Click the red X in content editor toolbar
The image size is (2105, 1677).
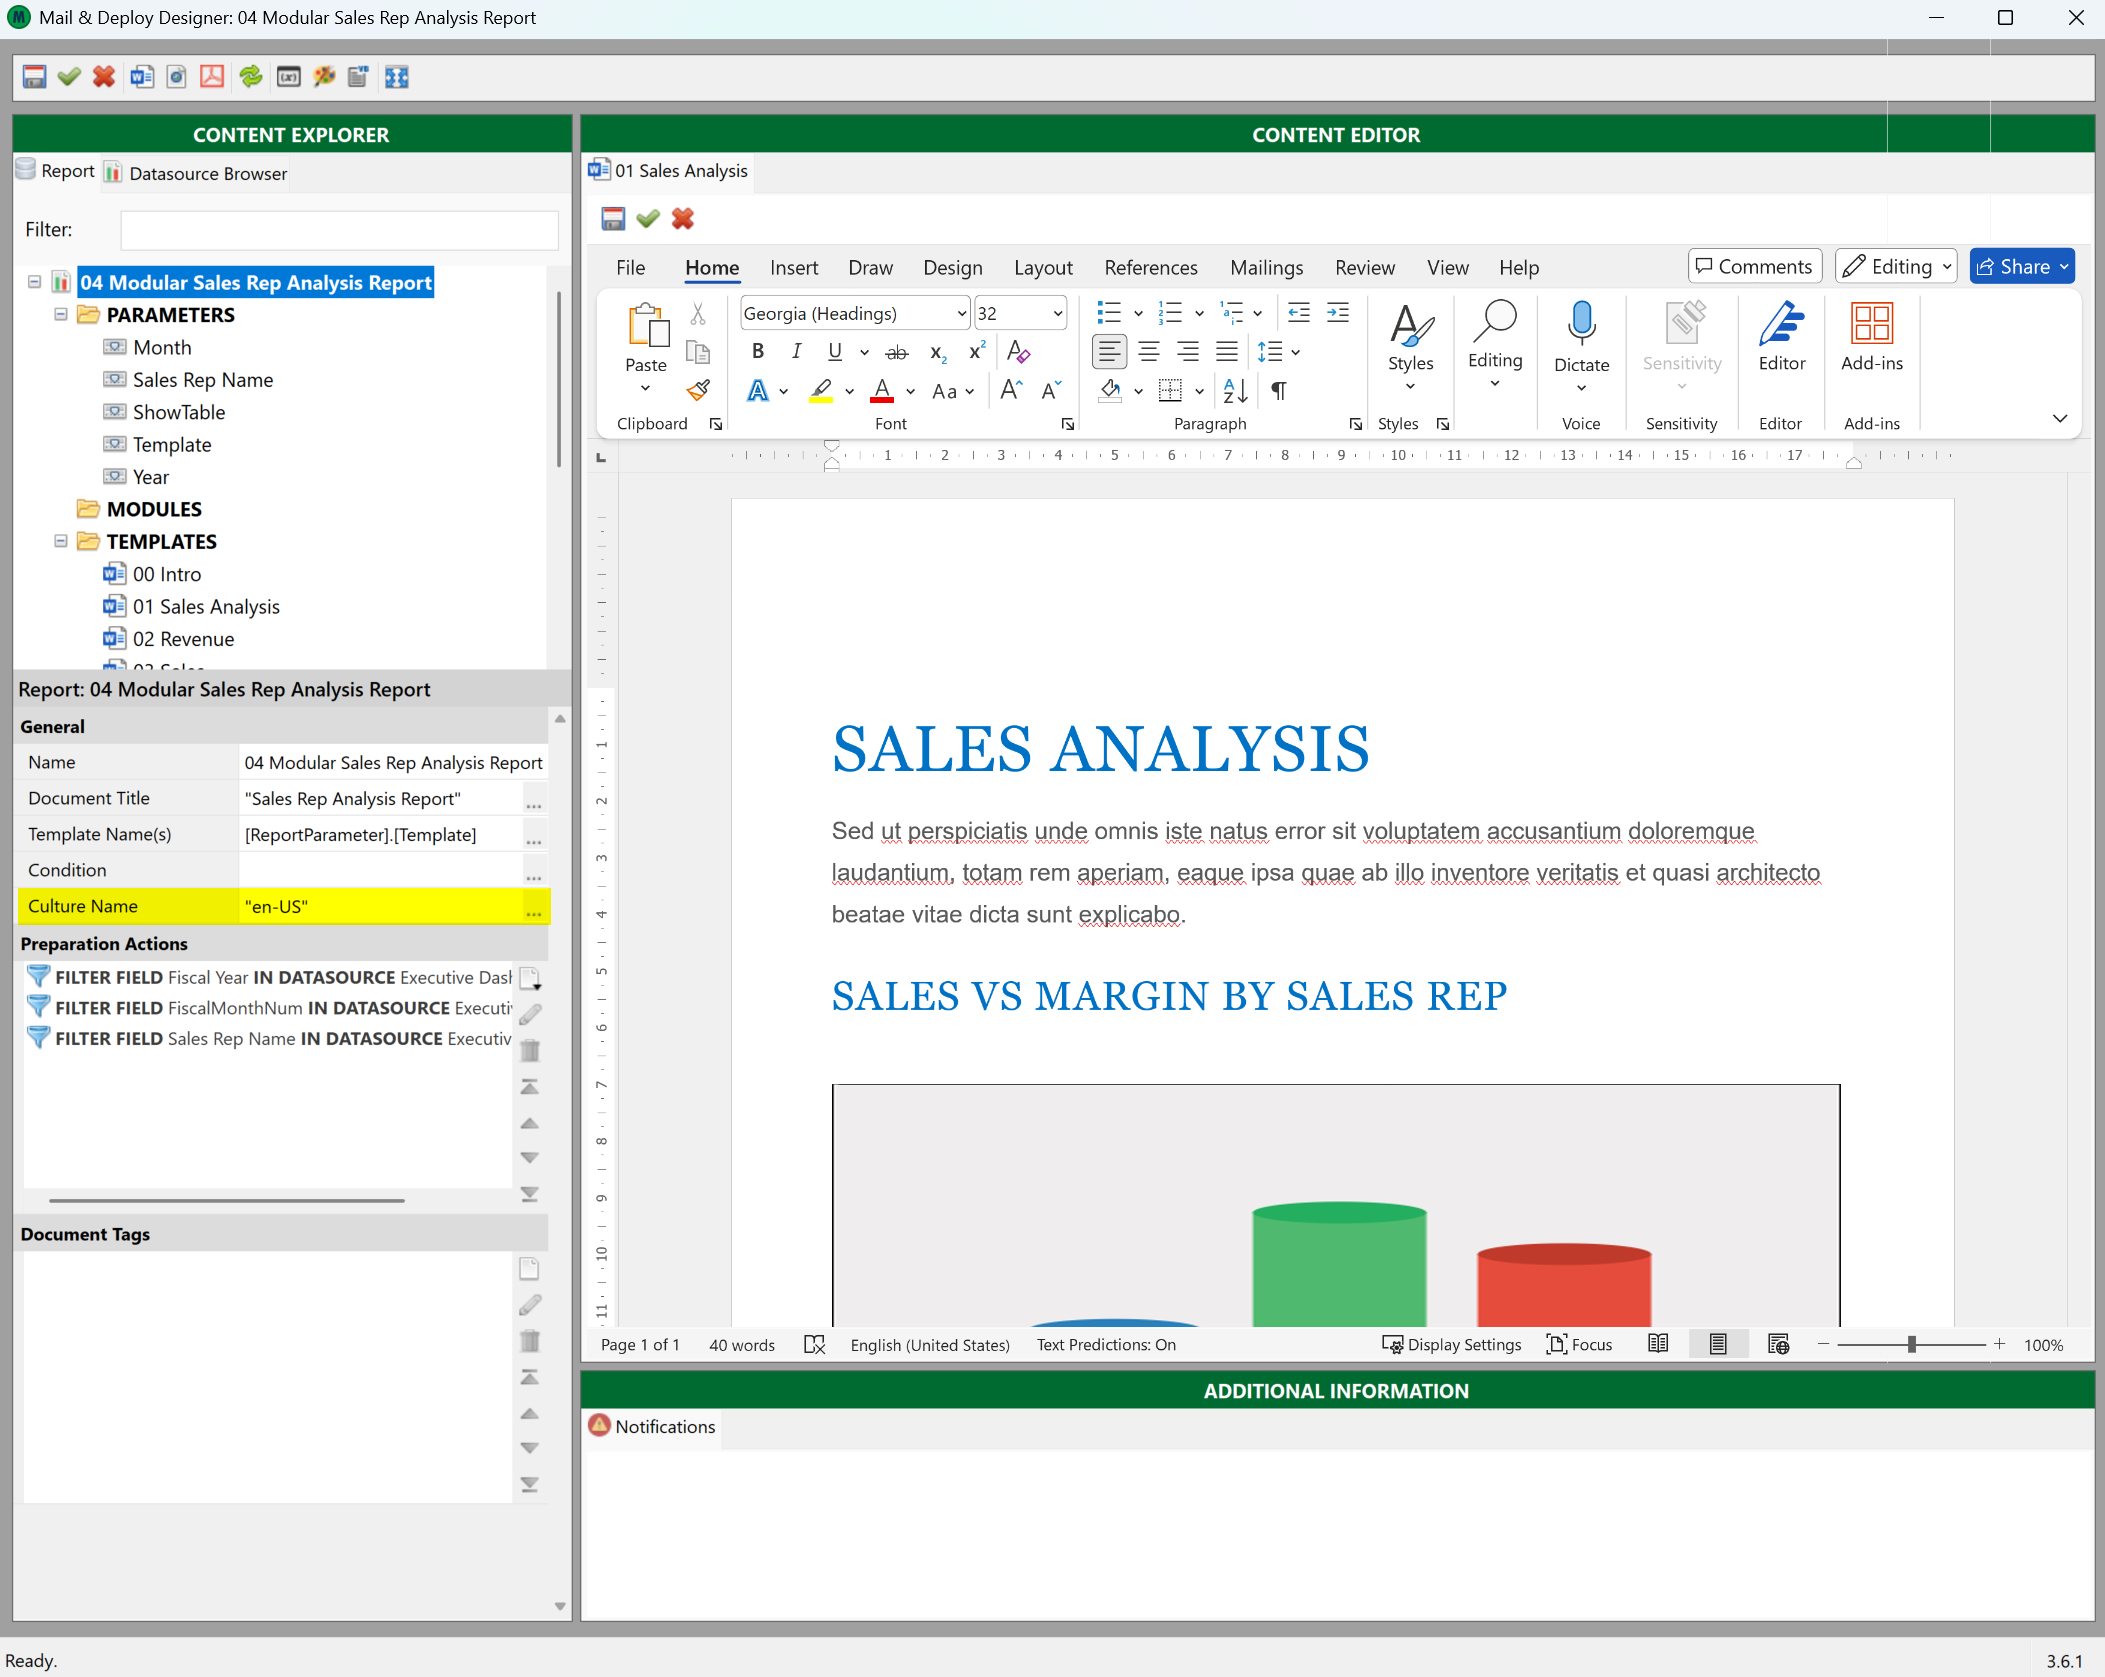tap(683, 219)
